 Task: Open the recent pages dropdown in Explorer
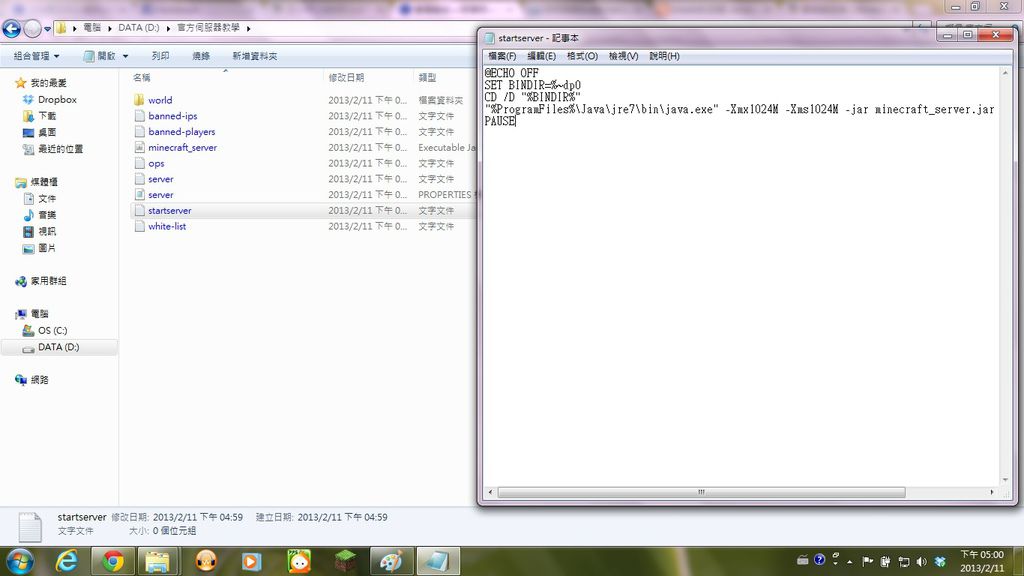click(x=47, y=29)
